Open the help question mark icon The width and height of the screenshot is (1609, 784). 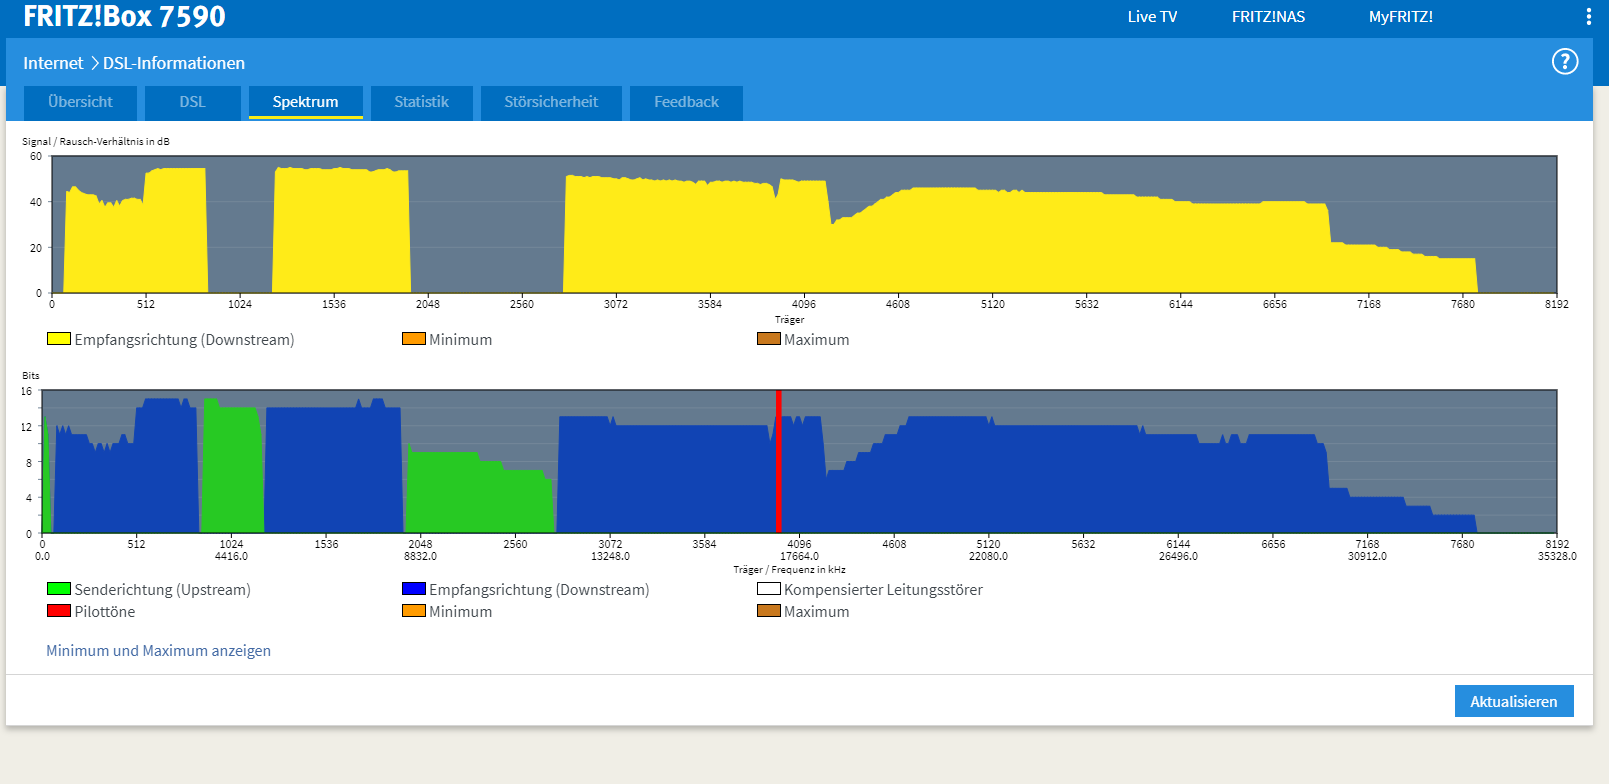[1565, 62]
